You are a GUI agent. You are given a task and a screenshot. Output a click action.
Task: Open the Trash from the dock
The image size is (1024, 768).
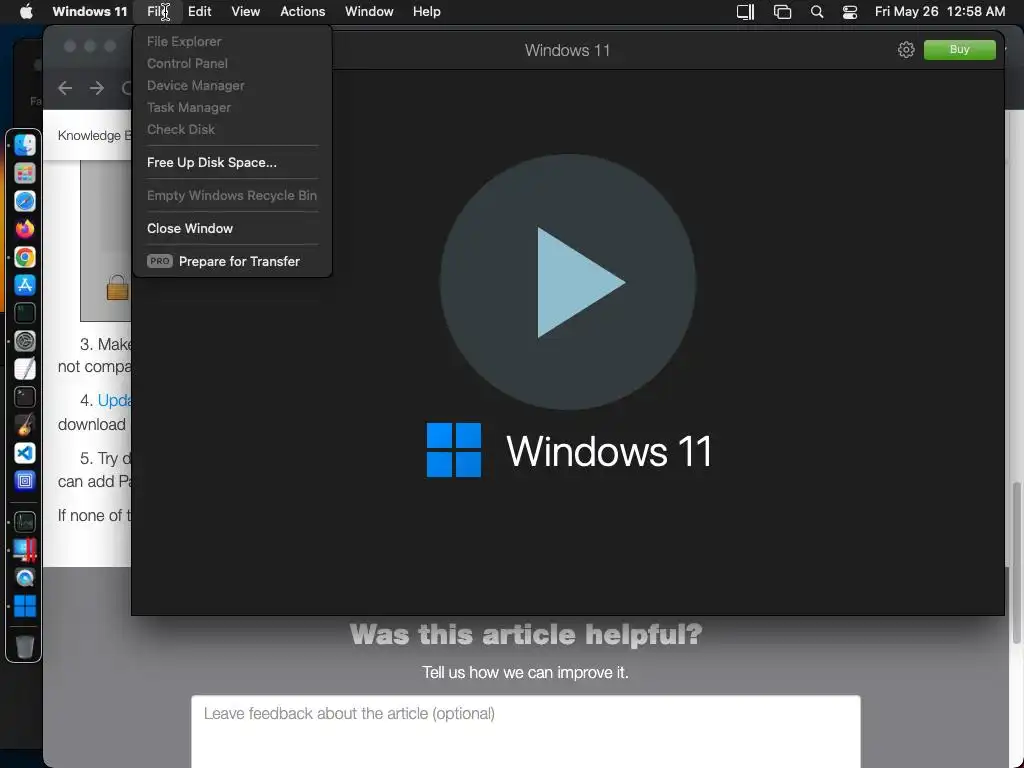click(x=25, y=647)
